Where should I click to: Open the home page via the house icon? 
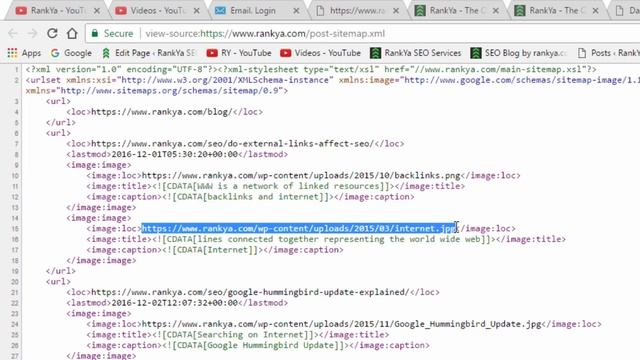tap(72, 33)
